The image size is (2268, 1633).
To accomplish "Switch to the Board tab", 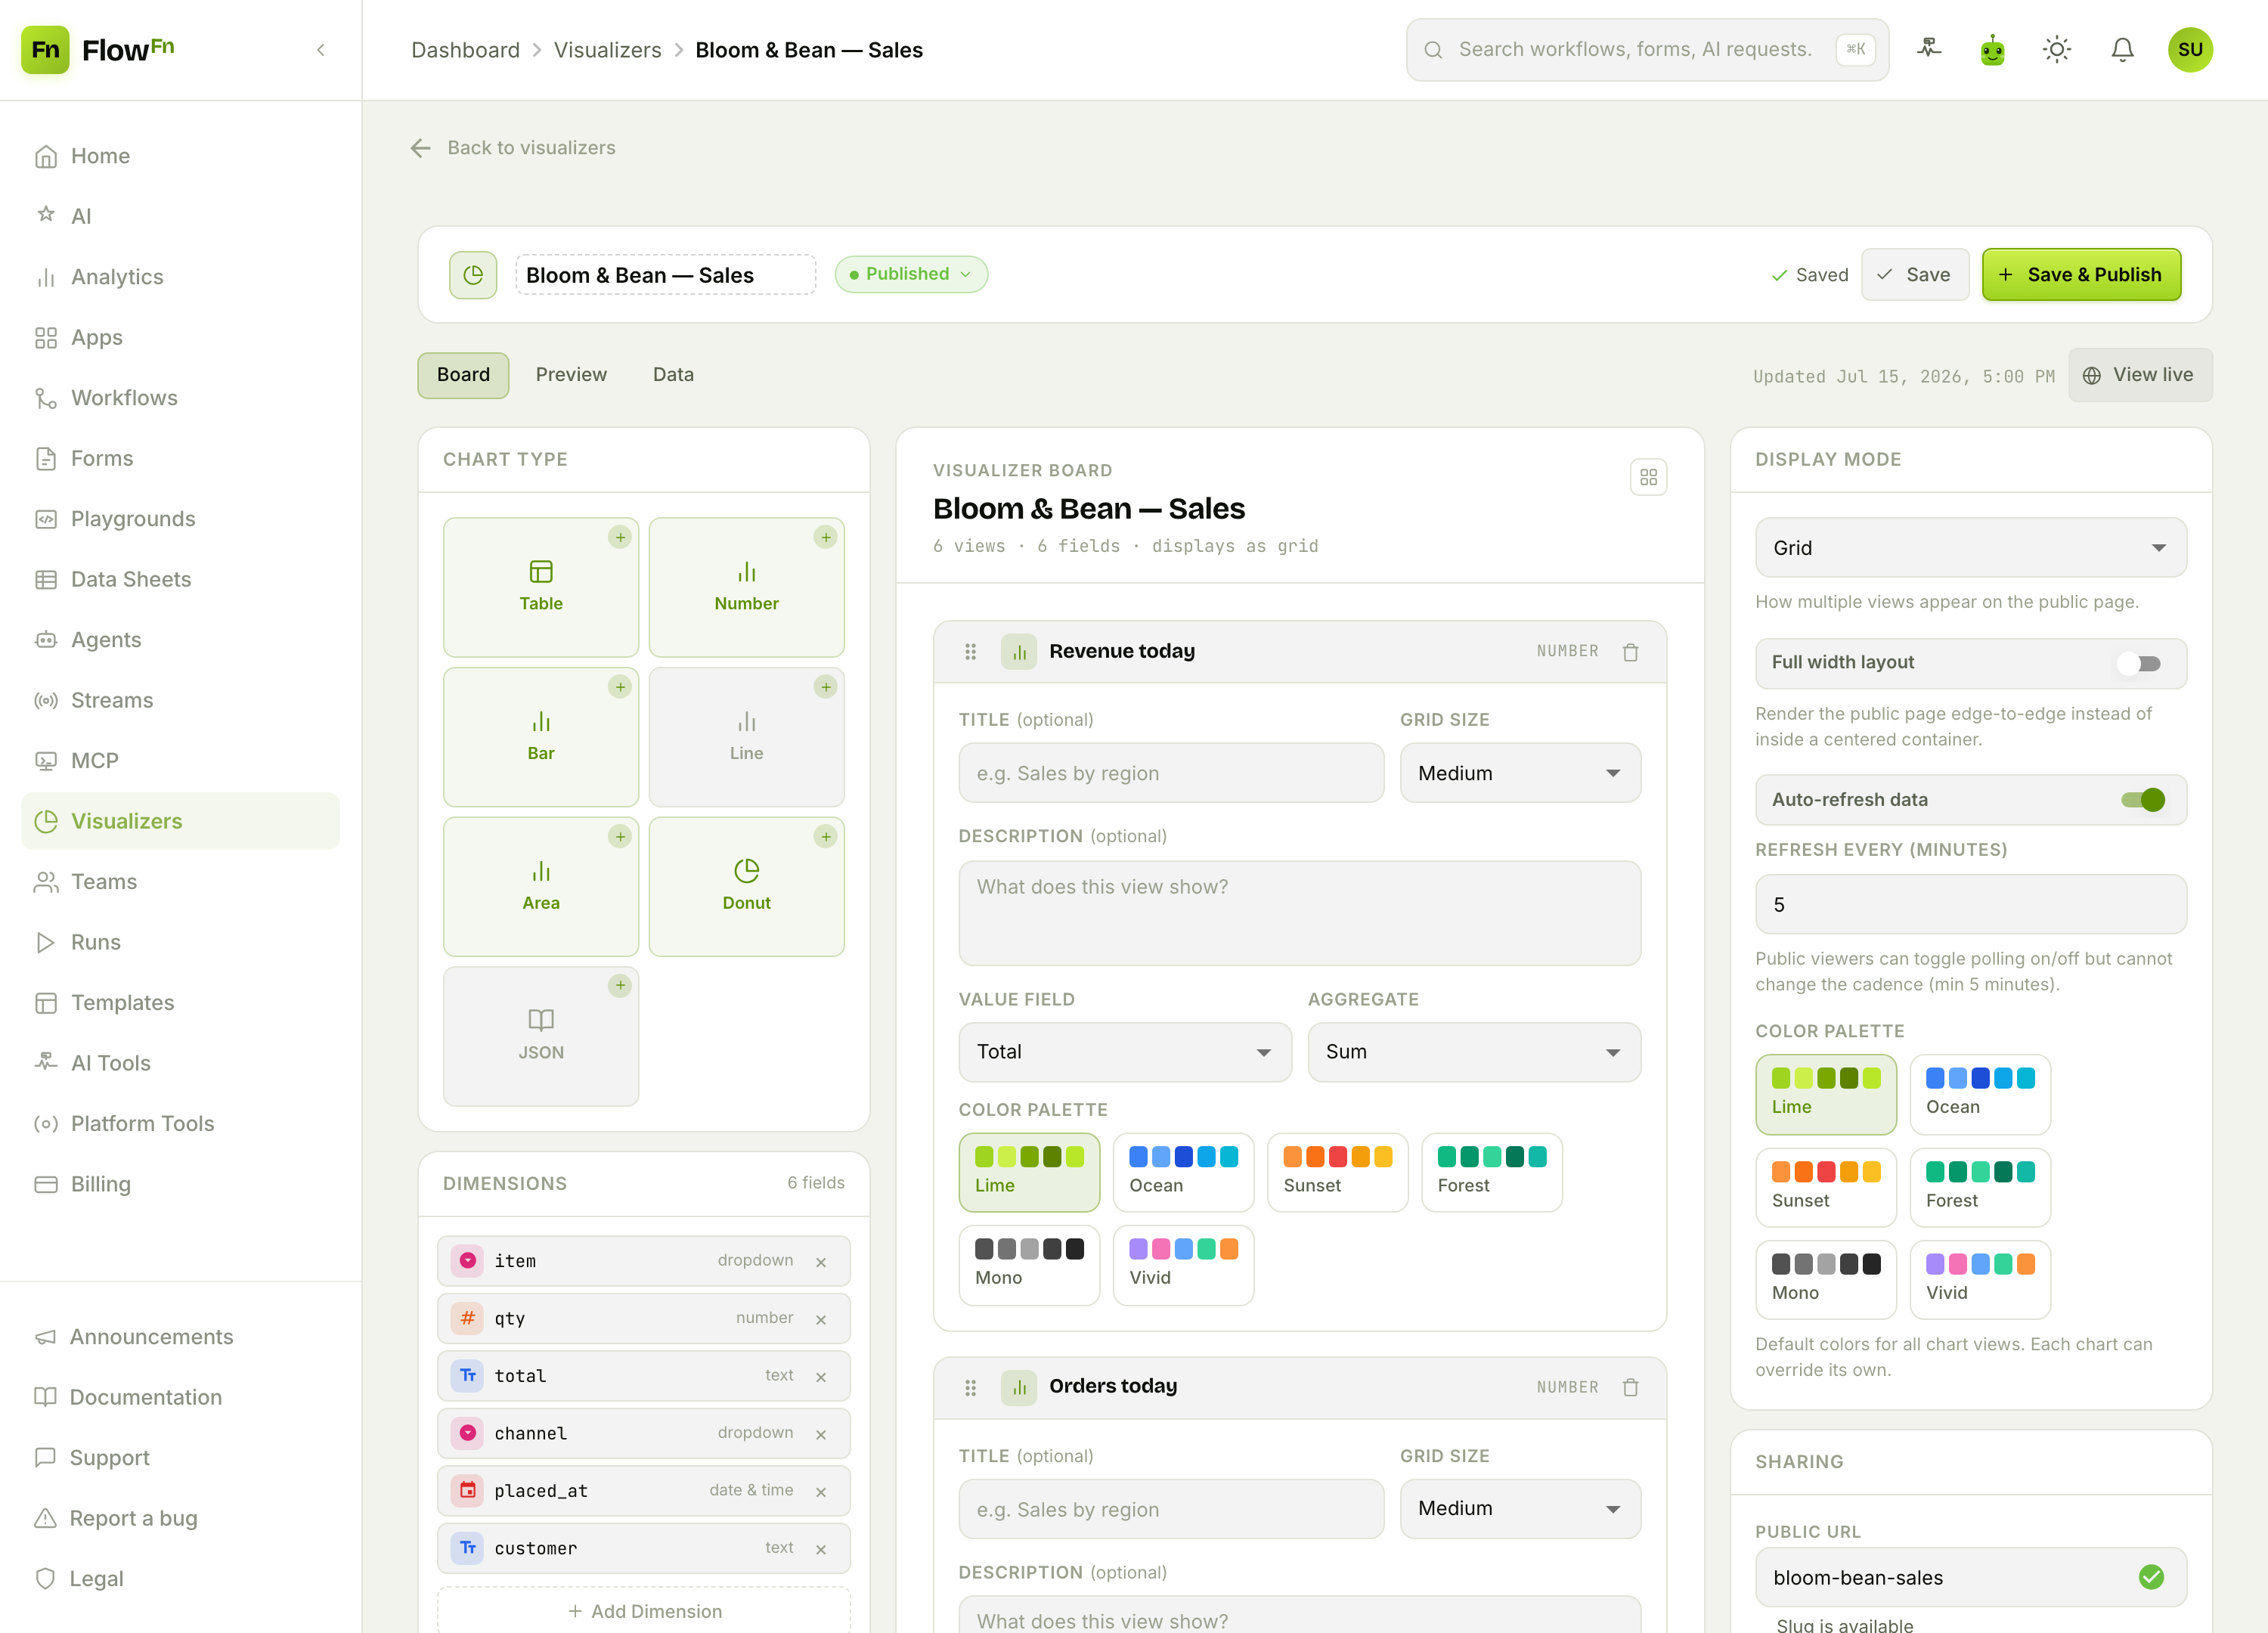I will (463, 375).
